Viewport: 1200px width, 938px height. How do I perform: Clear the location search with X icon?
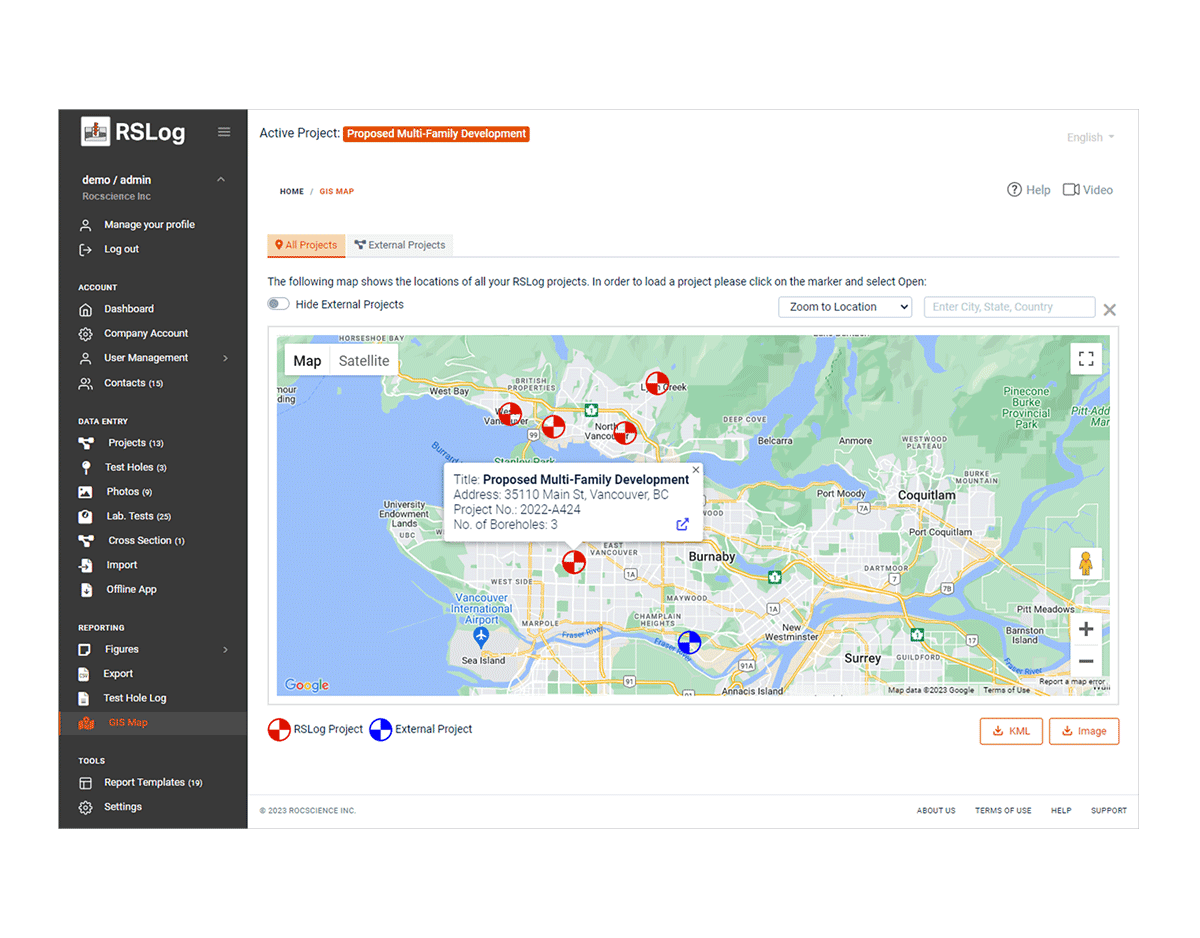pyautogui.click(x=1109, y=309)
